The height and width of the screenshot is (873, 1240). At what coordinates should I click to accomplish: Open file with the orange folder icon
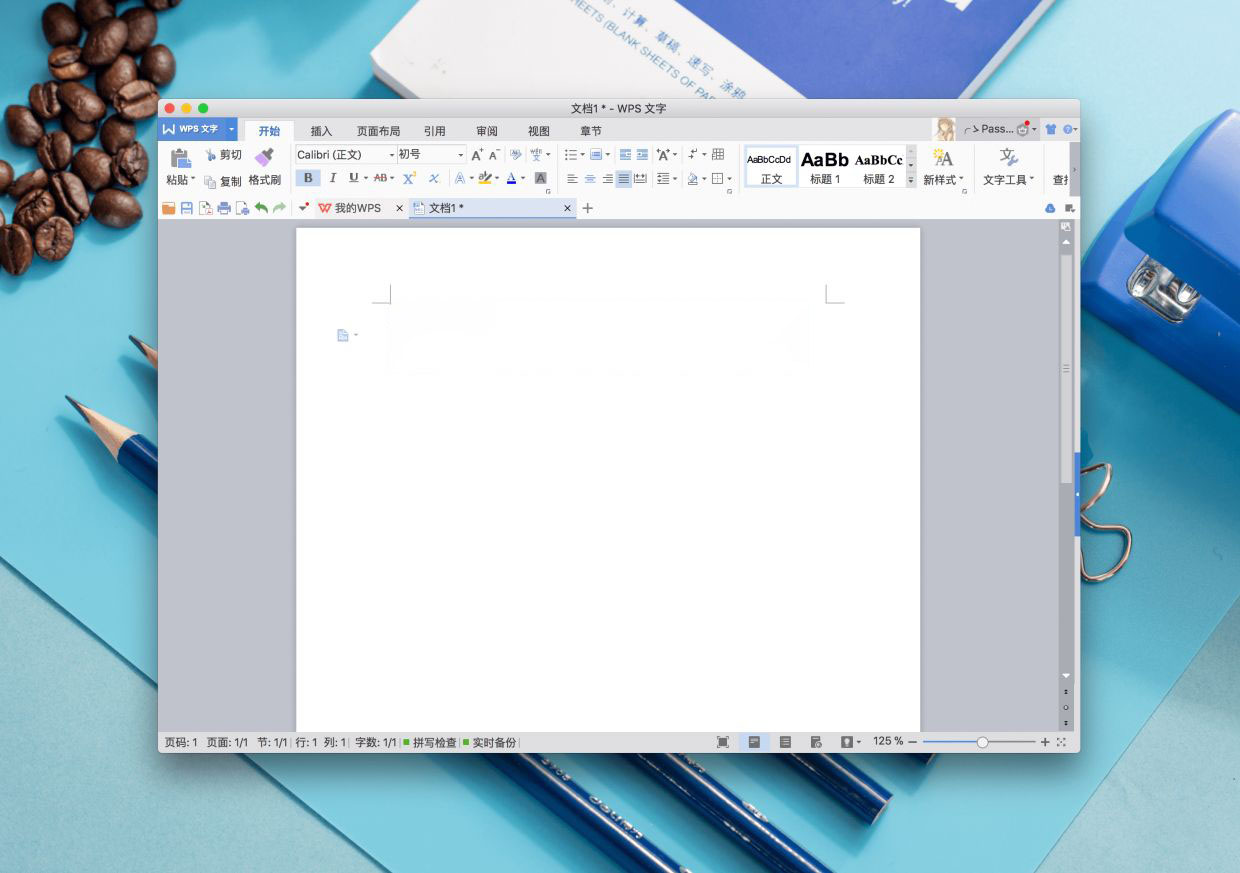click(x=169, y=208)
